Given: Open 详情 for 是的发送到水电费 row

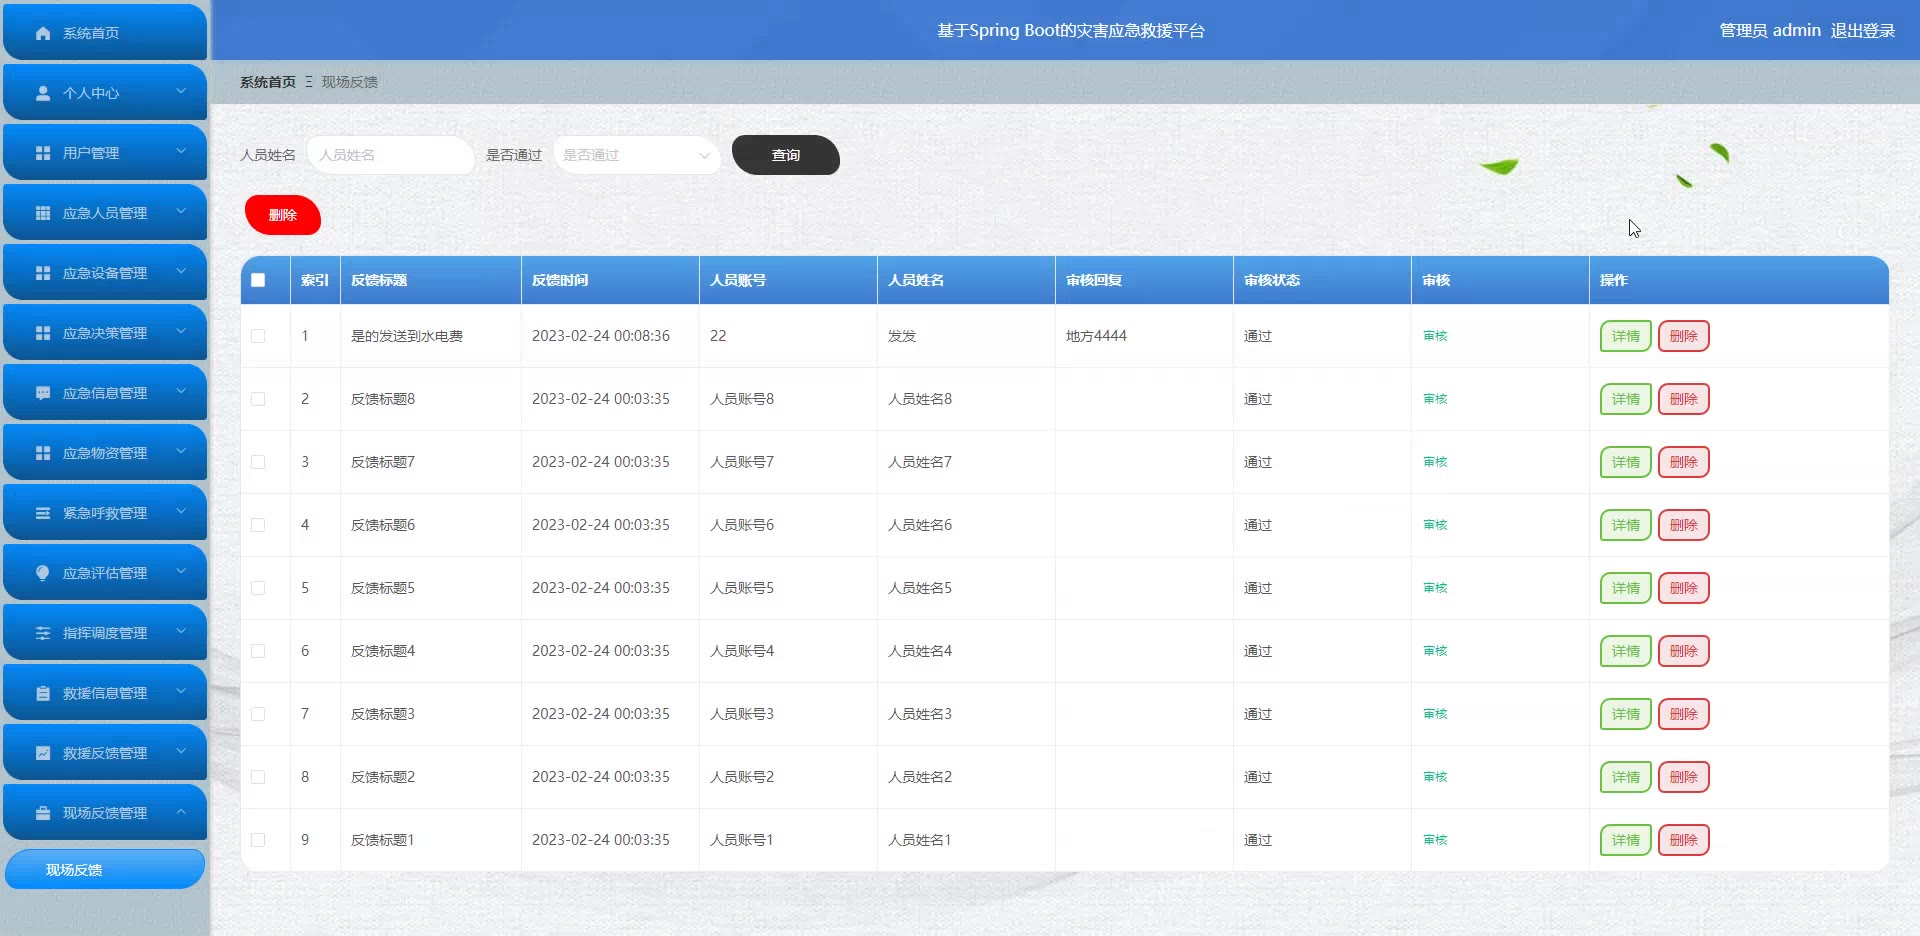Looking at the screenshot, I should (1626, 336).
